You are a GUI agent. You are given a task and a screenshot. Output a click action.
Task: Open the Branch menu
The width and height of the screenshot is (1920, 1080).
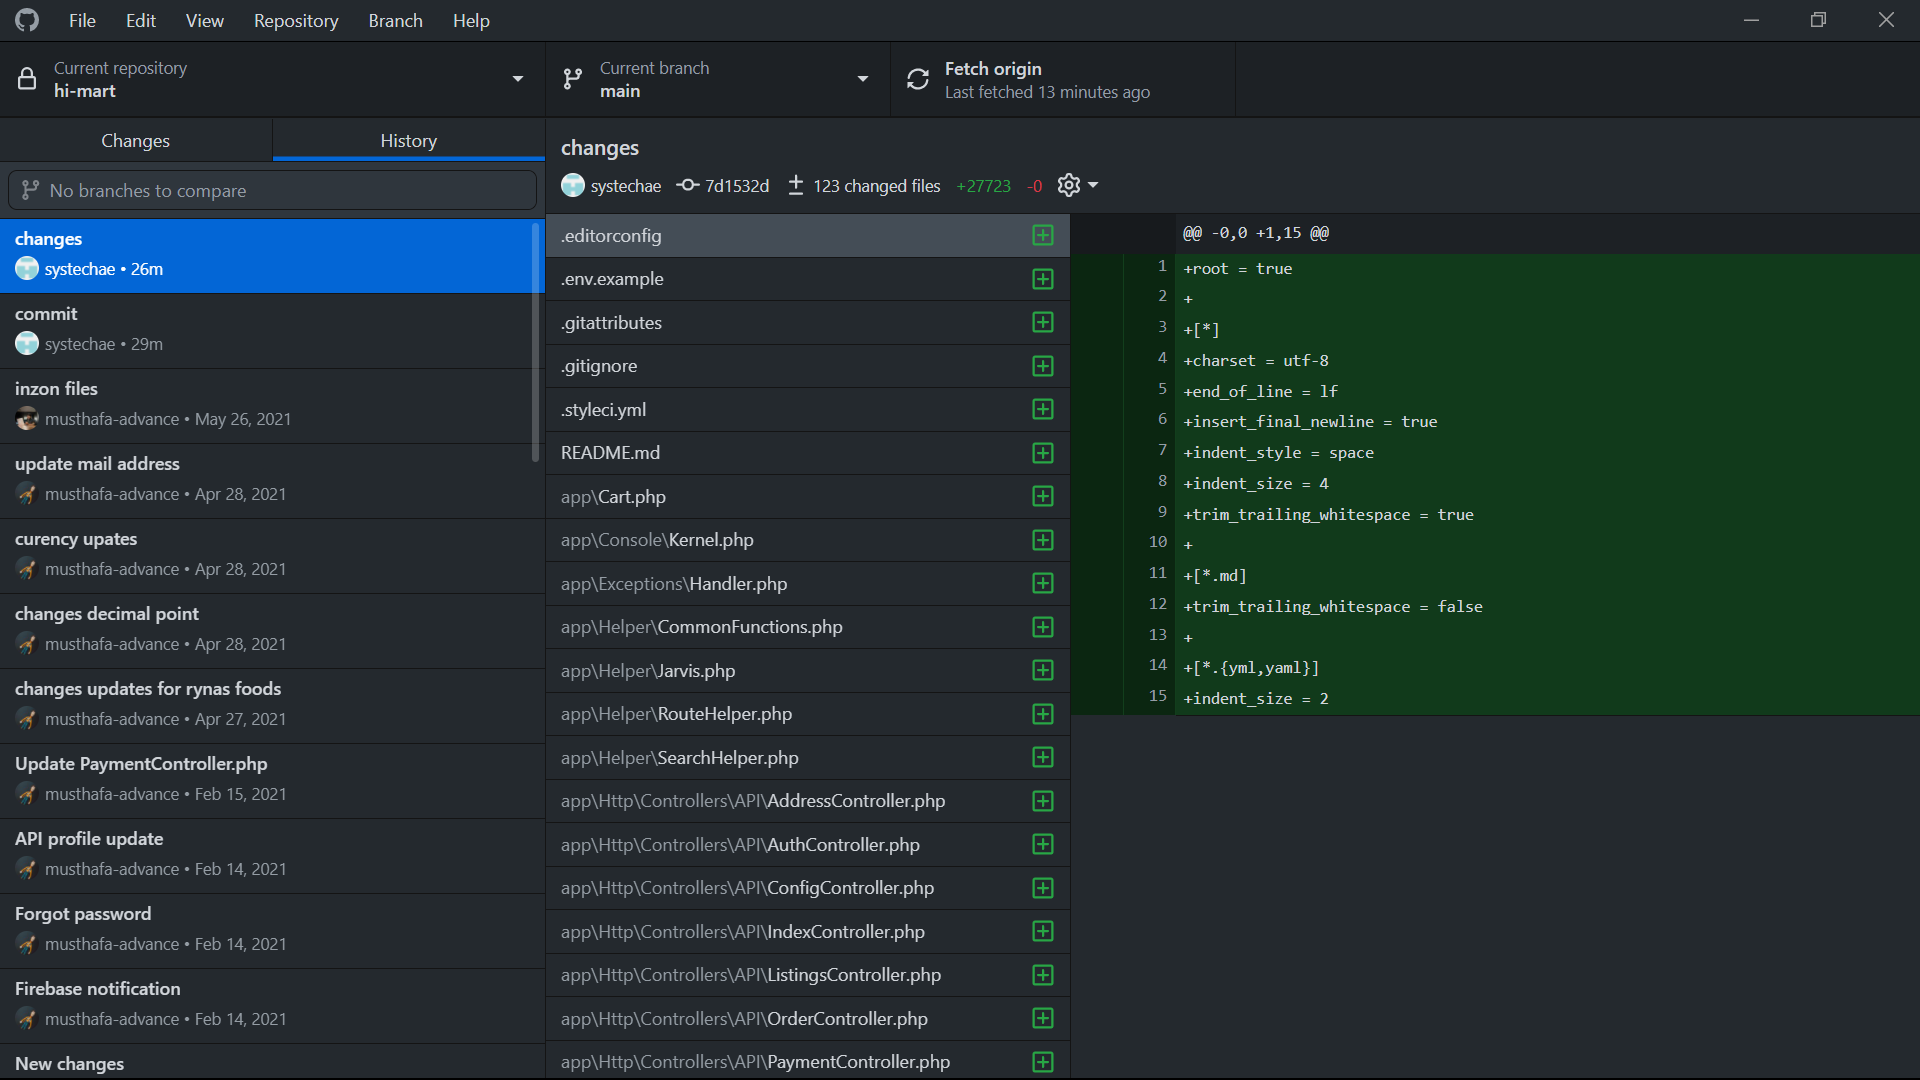[395, 20]
